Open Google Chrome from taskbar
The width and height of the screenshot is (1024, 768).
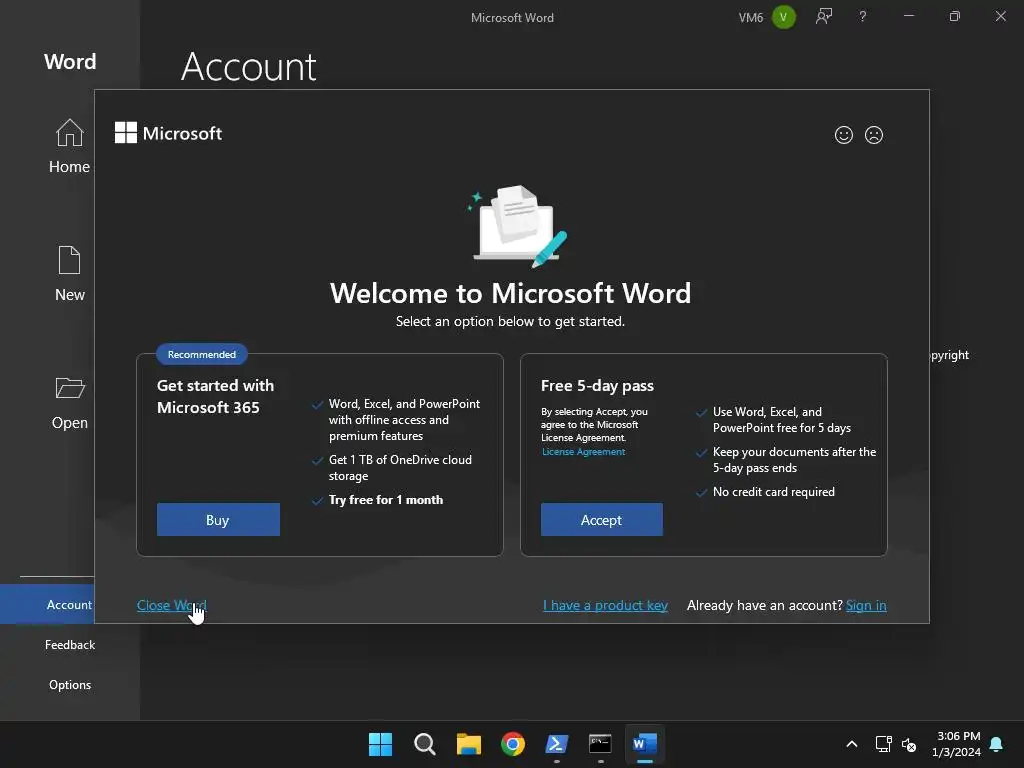coord(513,744)
